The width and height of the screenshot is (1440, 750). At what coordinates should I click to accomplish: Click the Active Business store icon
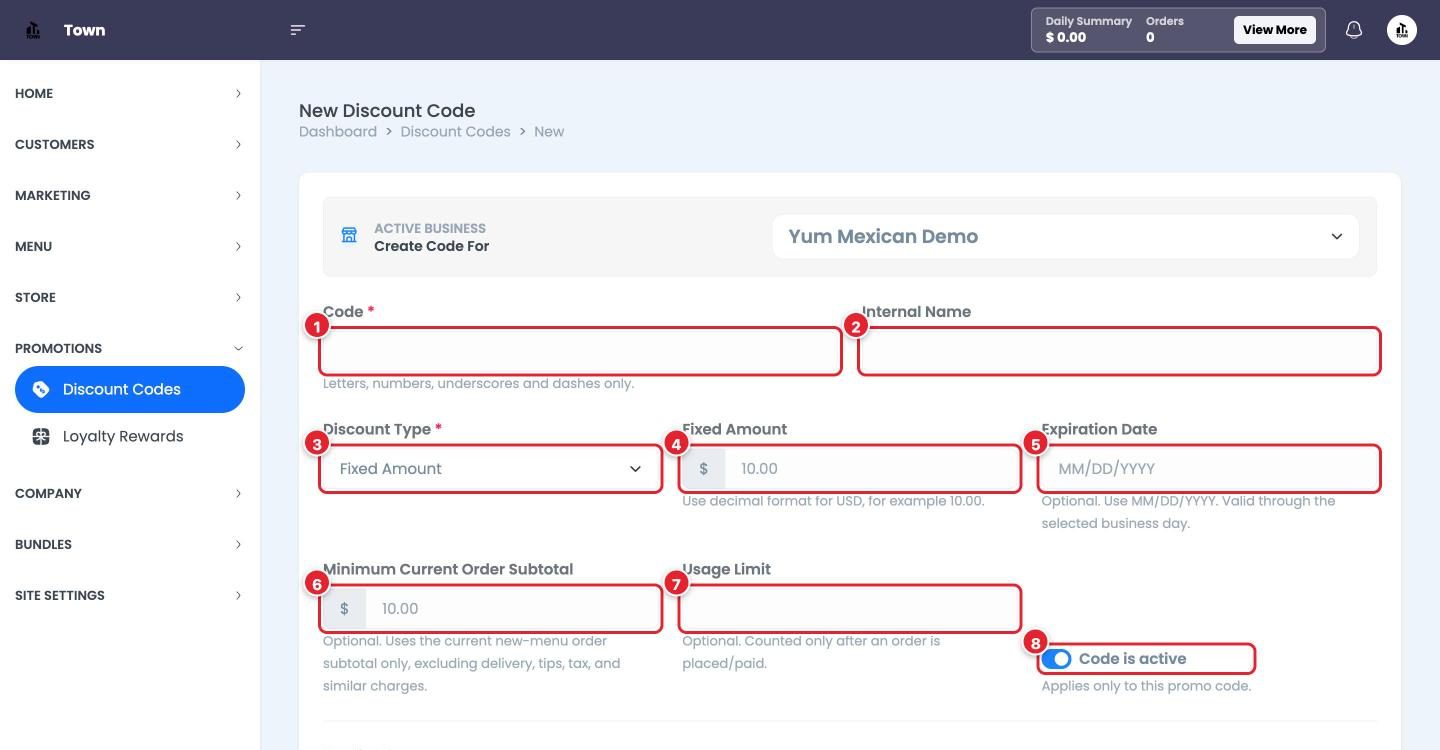point(349,236)
